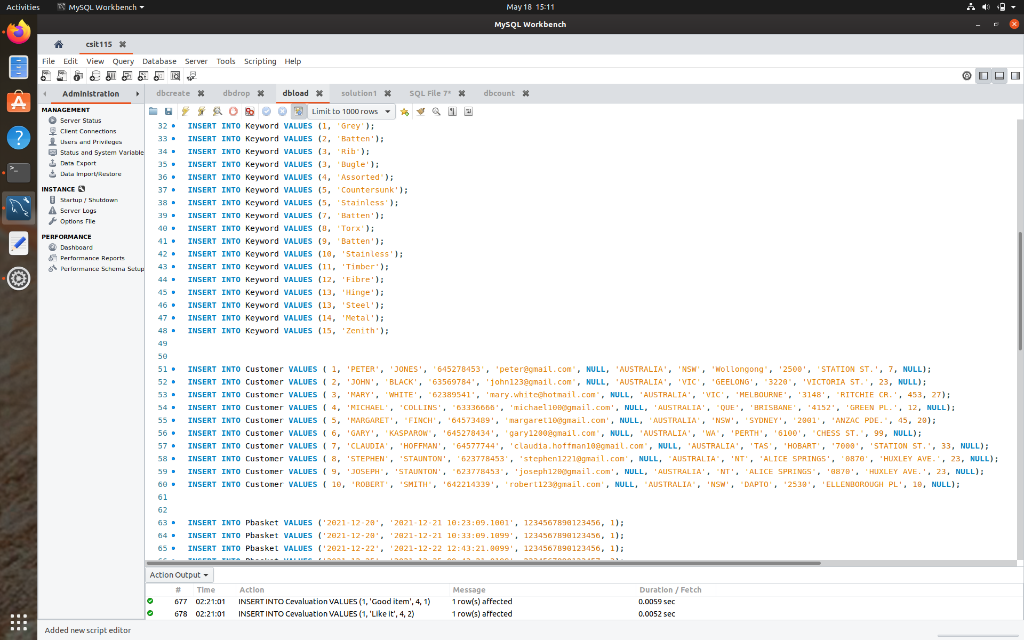The height and width of the screenshot is (640, 1024).
Task: Toggle the left sidebar panel visibility
Action: [x=984, y=75]
